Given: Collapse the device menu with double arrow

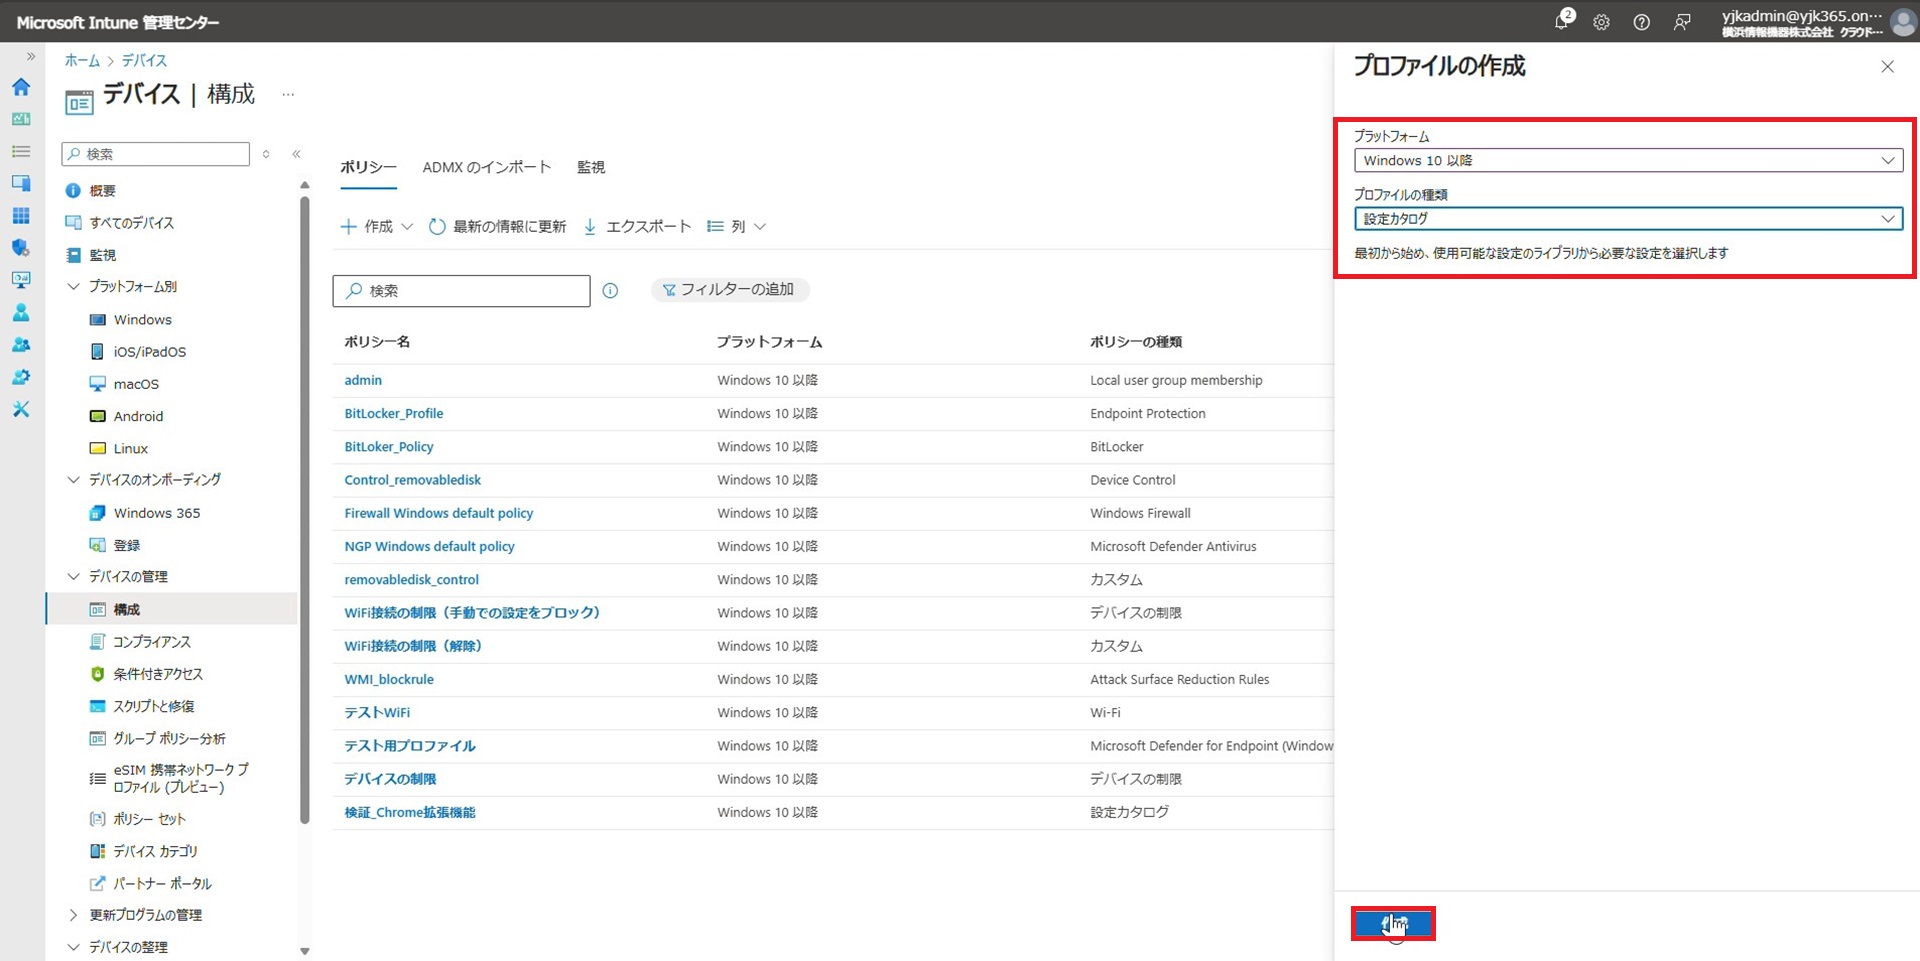Looking at the screenshot, I should pos(296,154).
